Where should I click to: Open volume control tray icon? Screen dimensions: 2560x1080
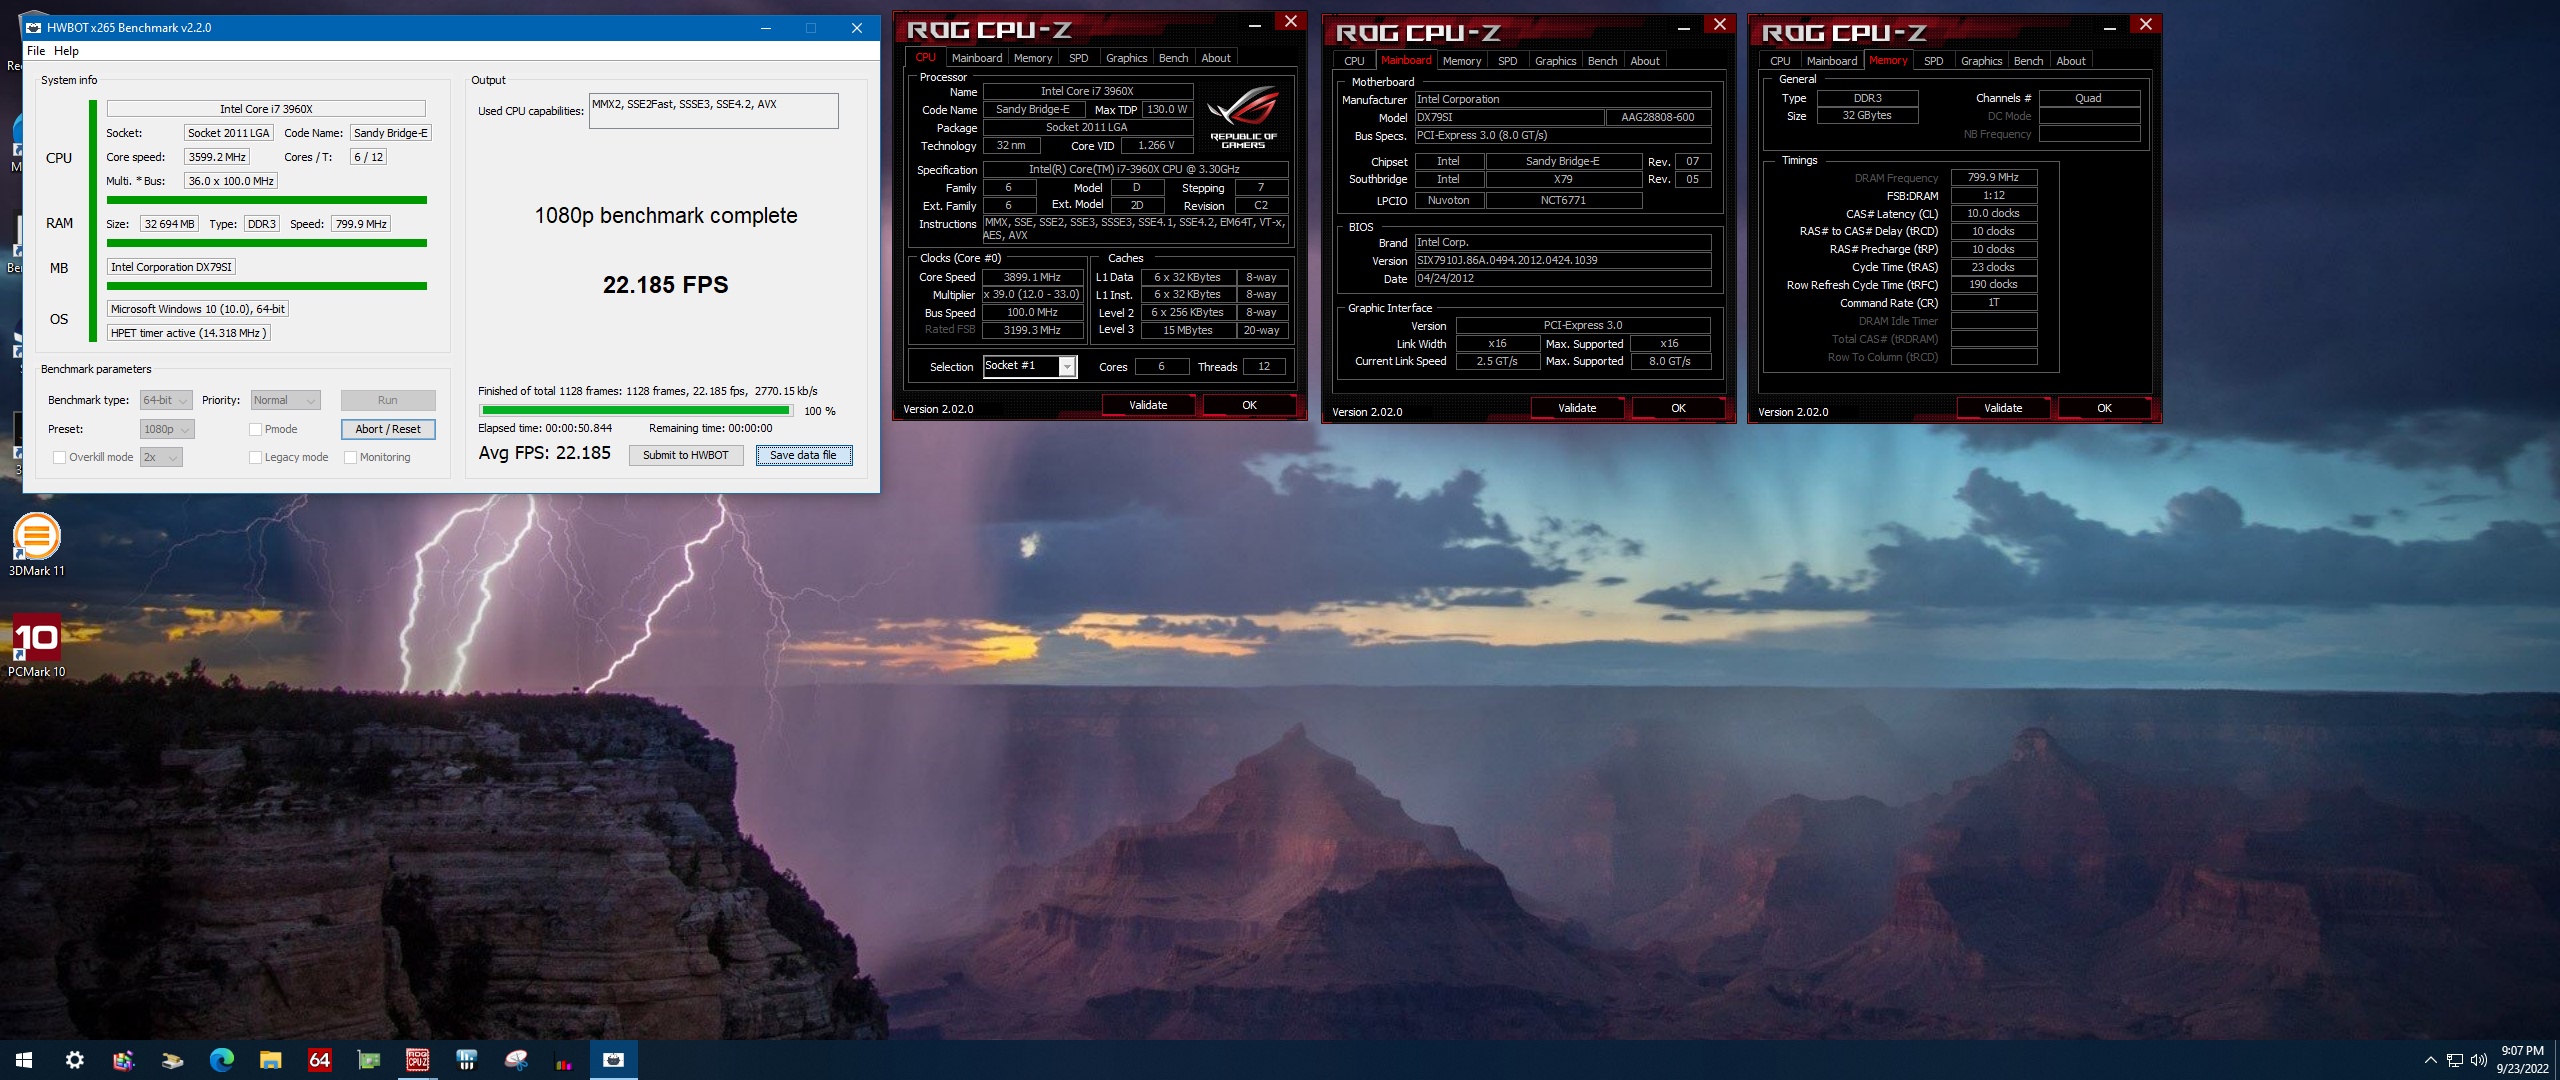point(2479,1060)
